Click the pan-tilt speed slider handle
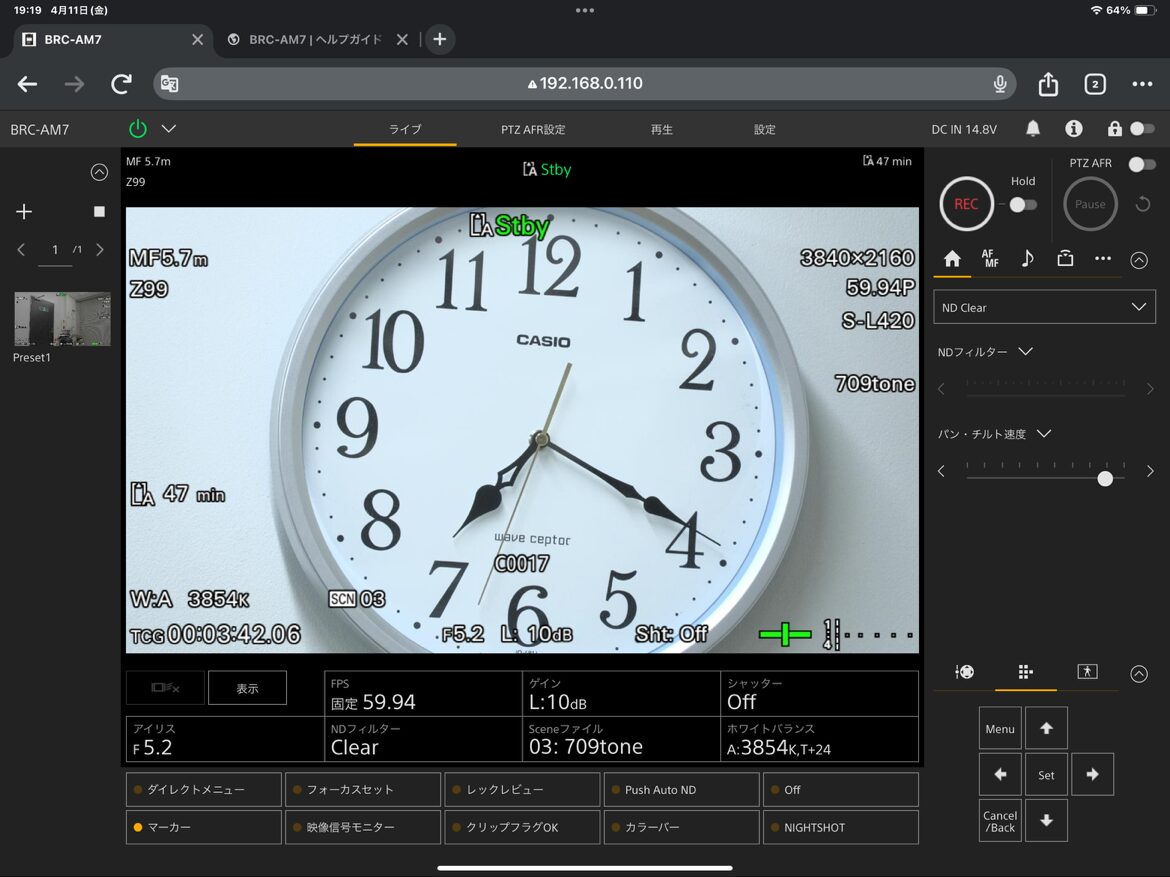Viewport: 1170px width, 877px height. 1105,478
